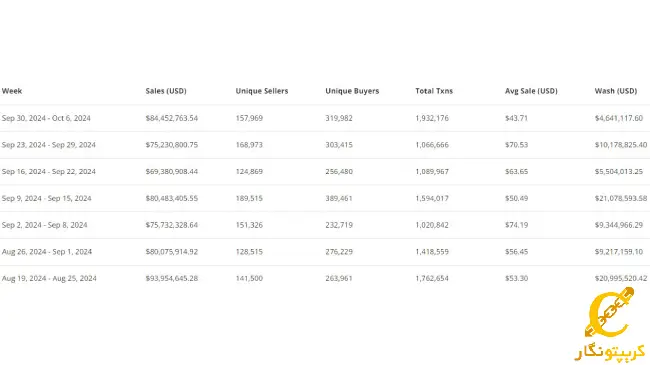Click the Sep 2 - Sep 8, 2024 row
Screen dimensions: 650x365
(325, 225)
